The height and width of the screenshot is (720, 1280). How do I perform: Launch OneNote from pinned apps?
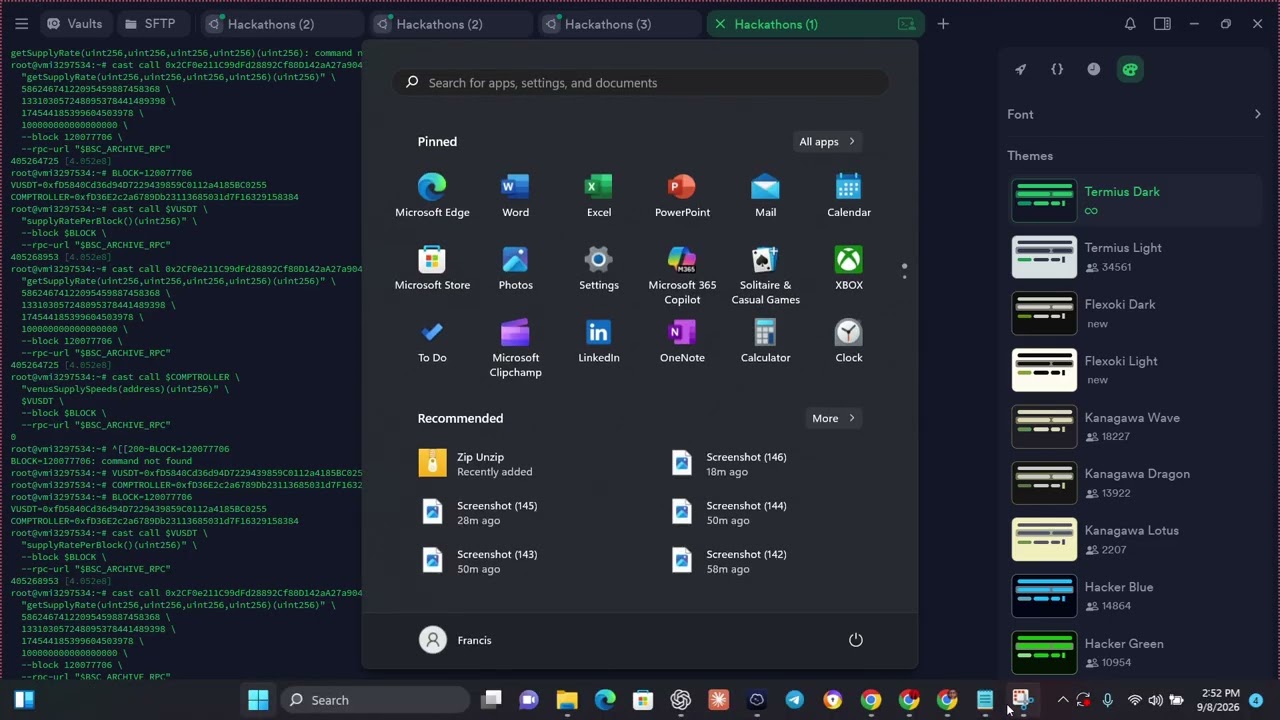coord(682,341)
